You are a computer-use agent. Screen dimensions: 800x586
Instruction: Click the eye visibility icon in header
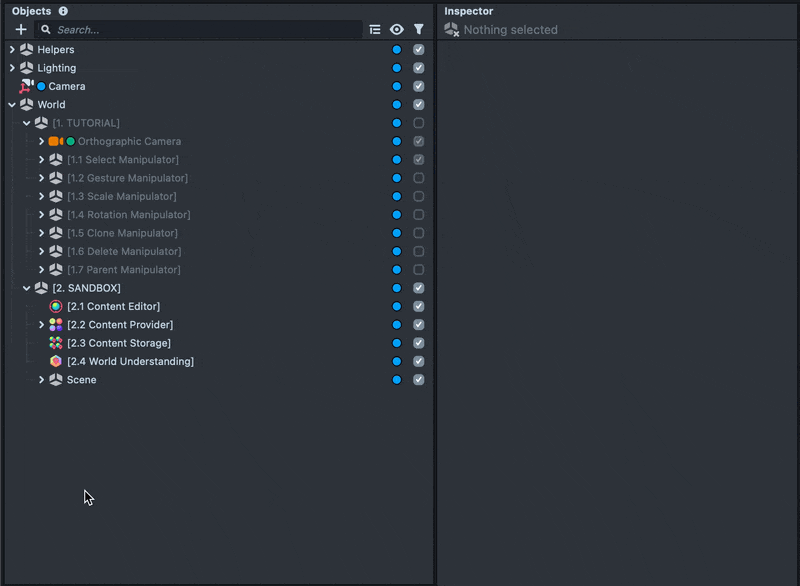pos(397,30)
